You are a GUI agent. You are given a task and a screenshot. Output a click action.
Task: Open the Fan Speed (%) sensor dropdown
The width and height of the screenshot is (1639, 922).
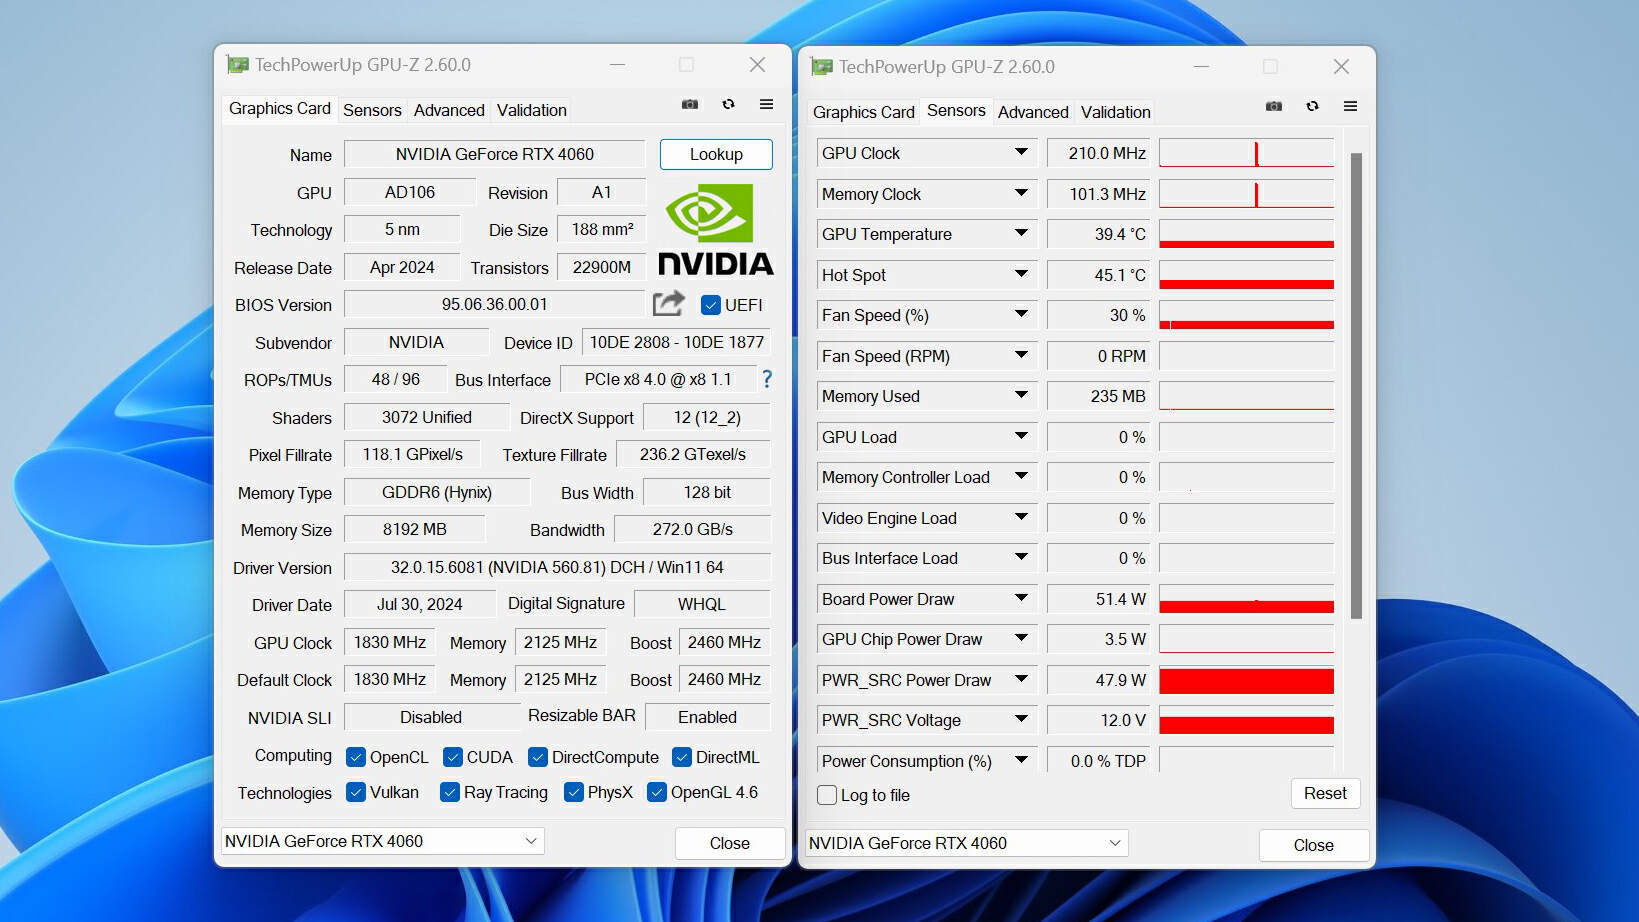(x=1021, y=315)
